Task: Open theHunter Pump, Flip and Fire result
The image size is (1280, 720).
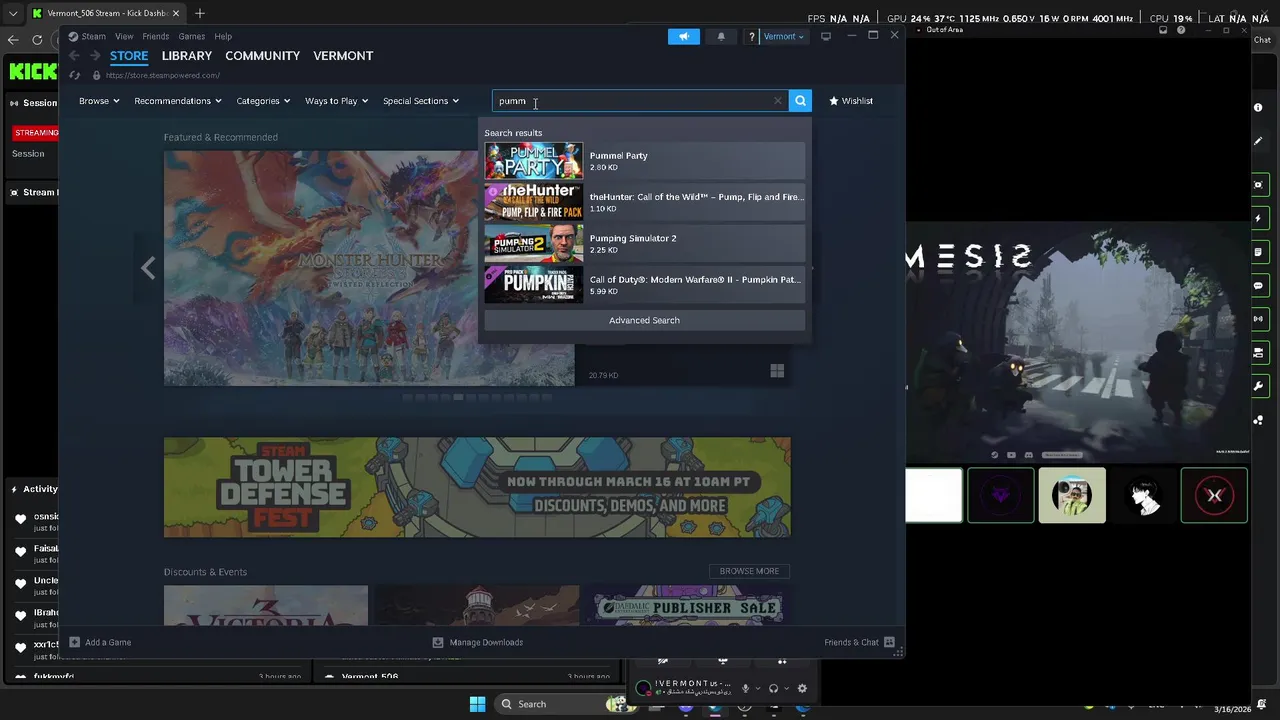Action: point(644,202)
